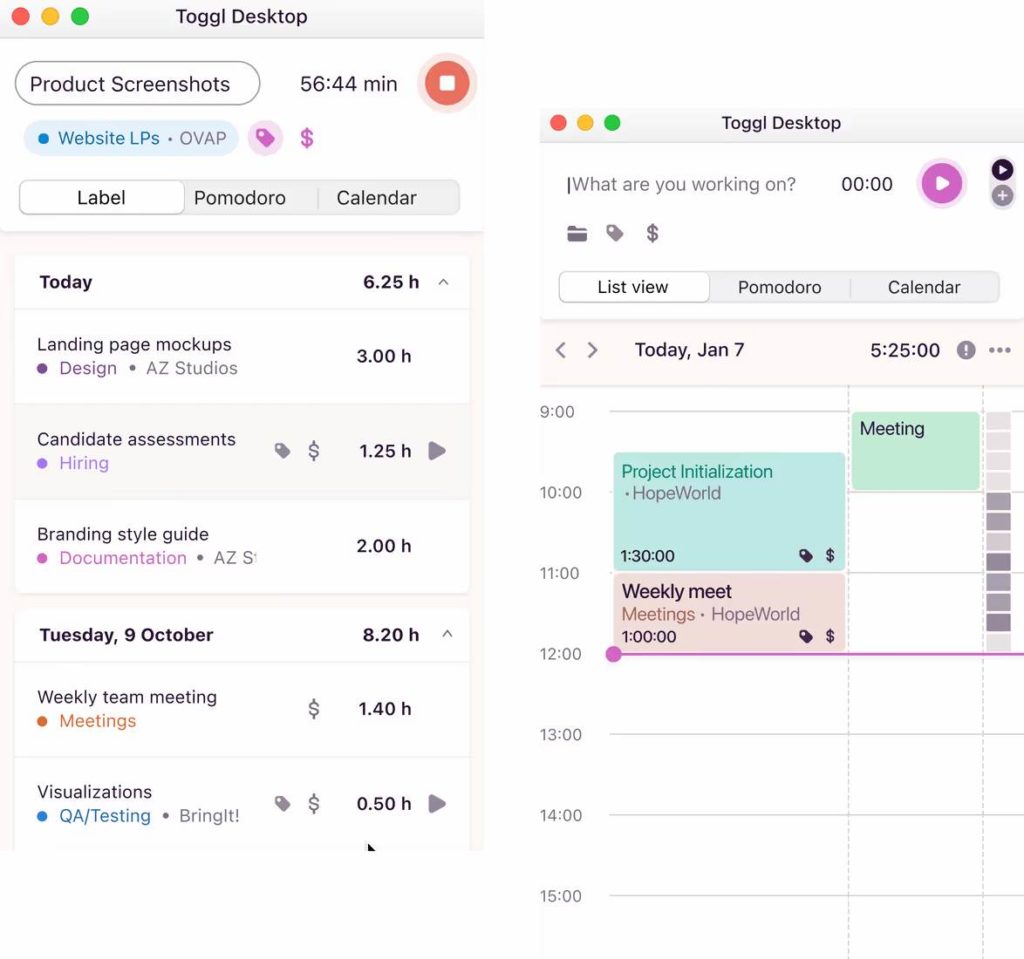Click the Meetings project label in list

(x=97, y=721)
